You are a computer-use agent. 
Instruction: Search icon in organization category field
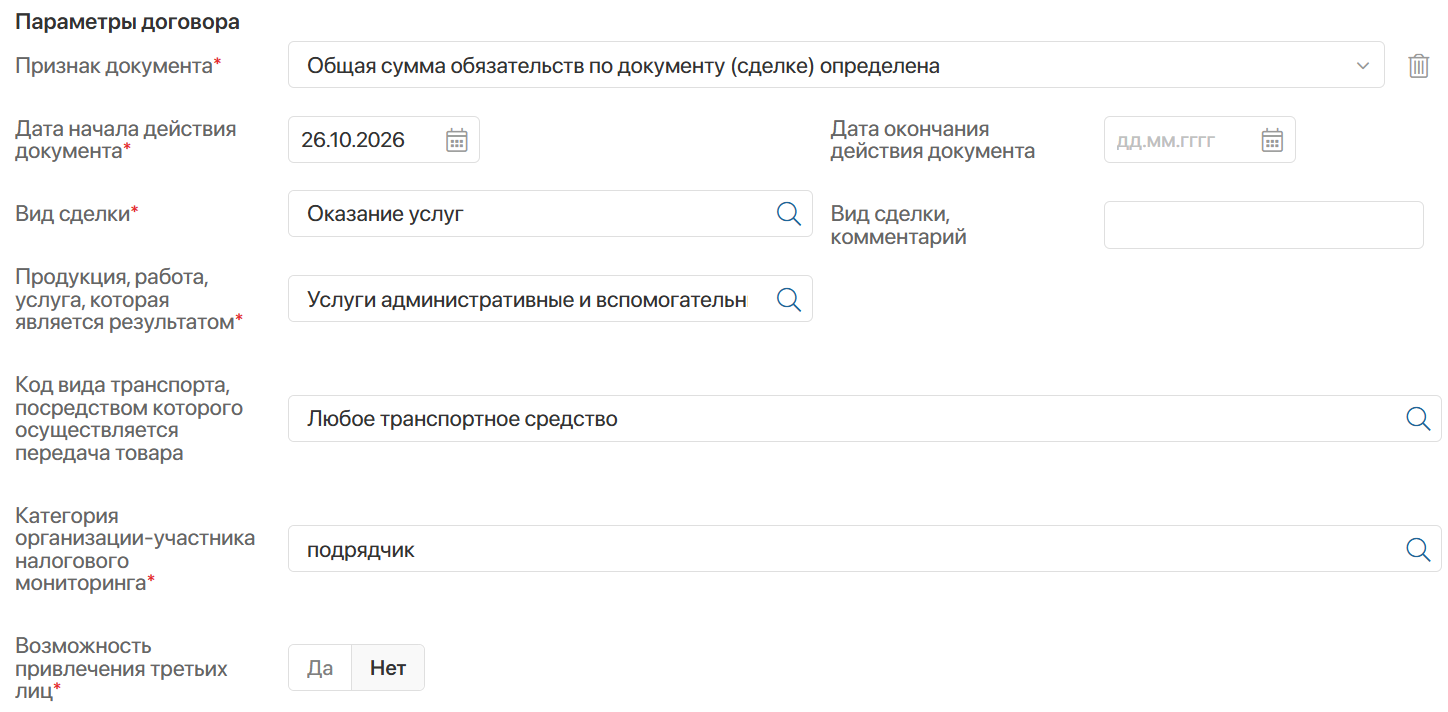click(1418, 549)
